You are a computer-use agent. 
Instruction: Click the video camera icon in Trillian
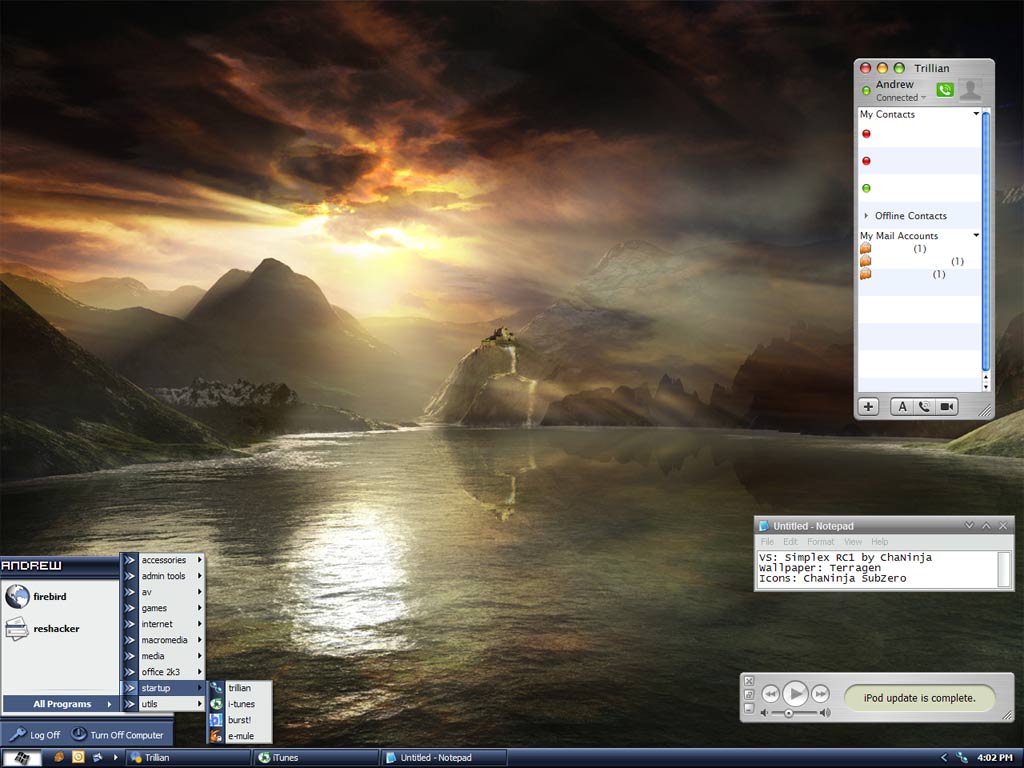[x=946, y=407]
